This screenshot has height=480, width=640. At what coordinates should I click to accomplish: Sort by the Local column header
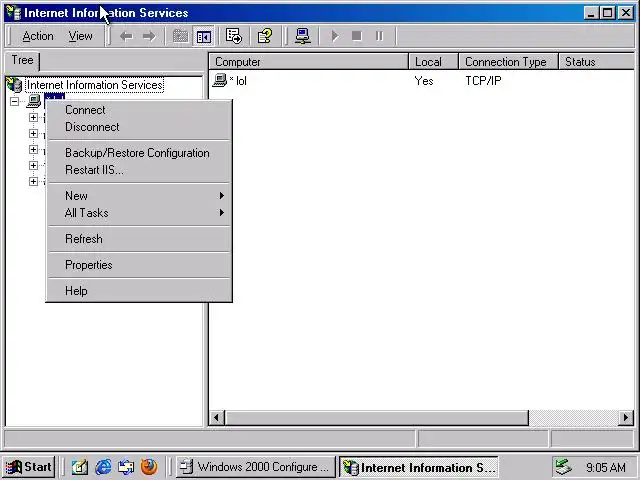[433, 62]
